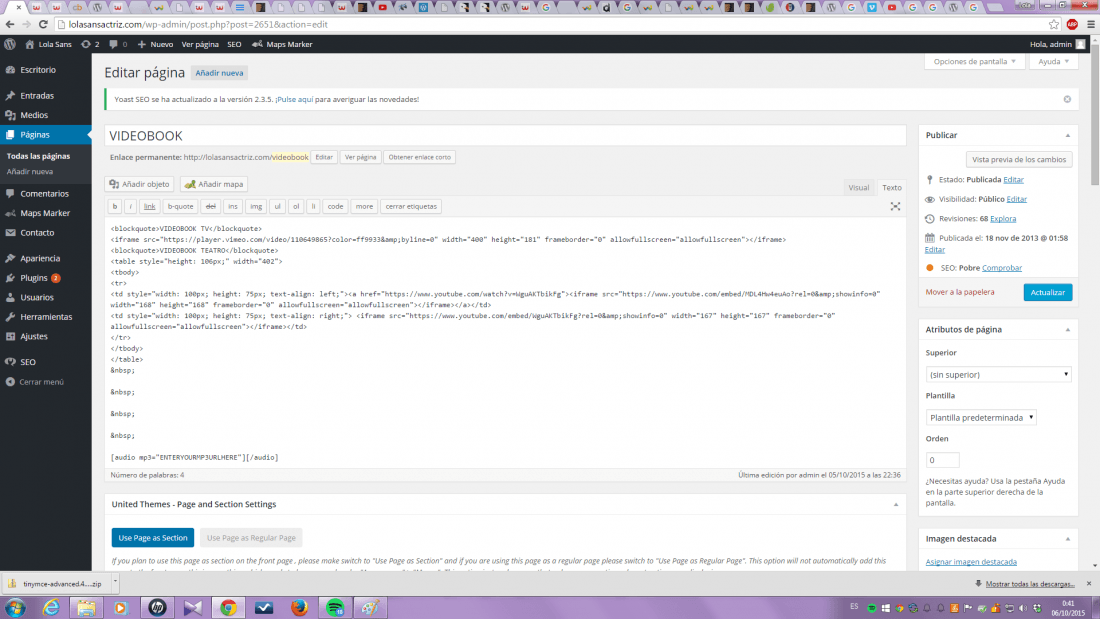This screenshot has height=619, width=1100.
Task: Click the b-quote quicktag button
Action: pyautogui.click(x=180, y=206)
